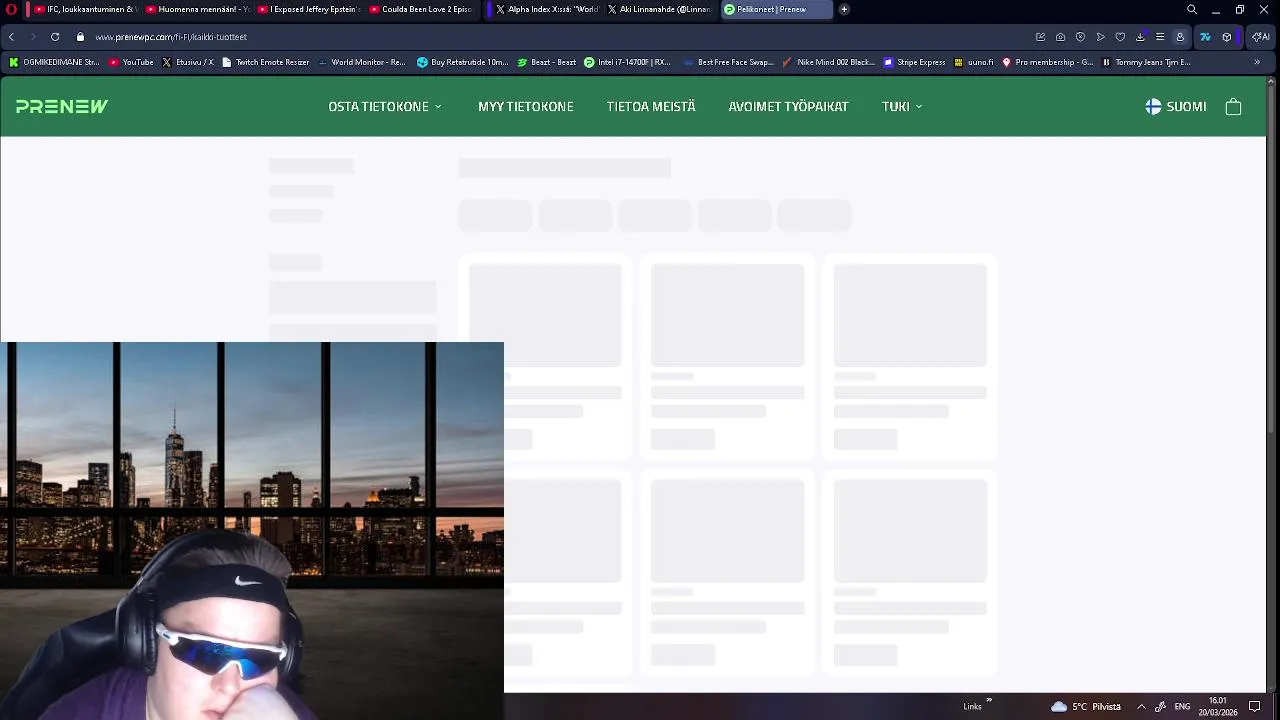Screen dimensions: 1280x720
Task: Open the Opera AI assistant button
Action: [1260, 37]
